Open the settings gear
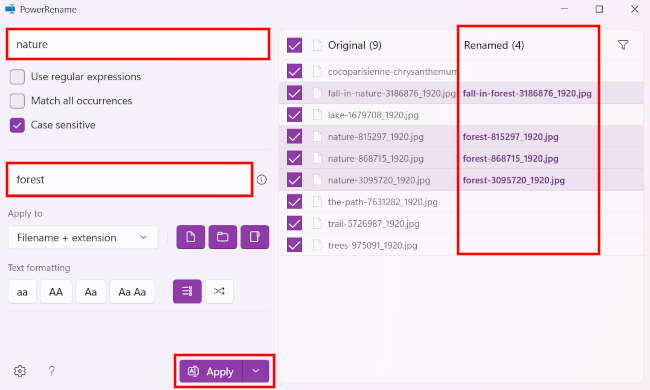The image size is (650, 390). click(x=20, y=371)
